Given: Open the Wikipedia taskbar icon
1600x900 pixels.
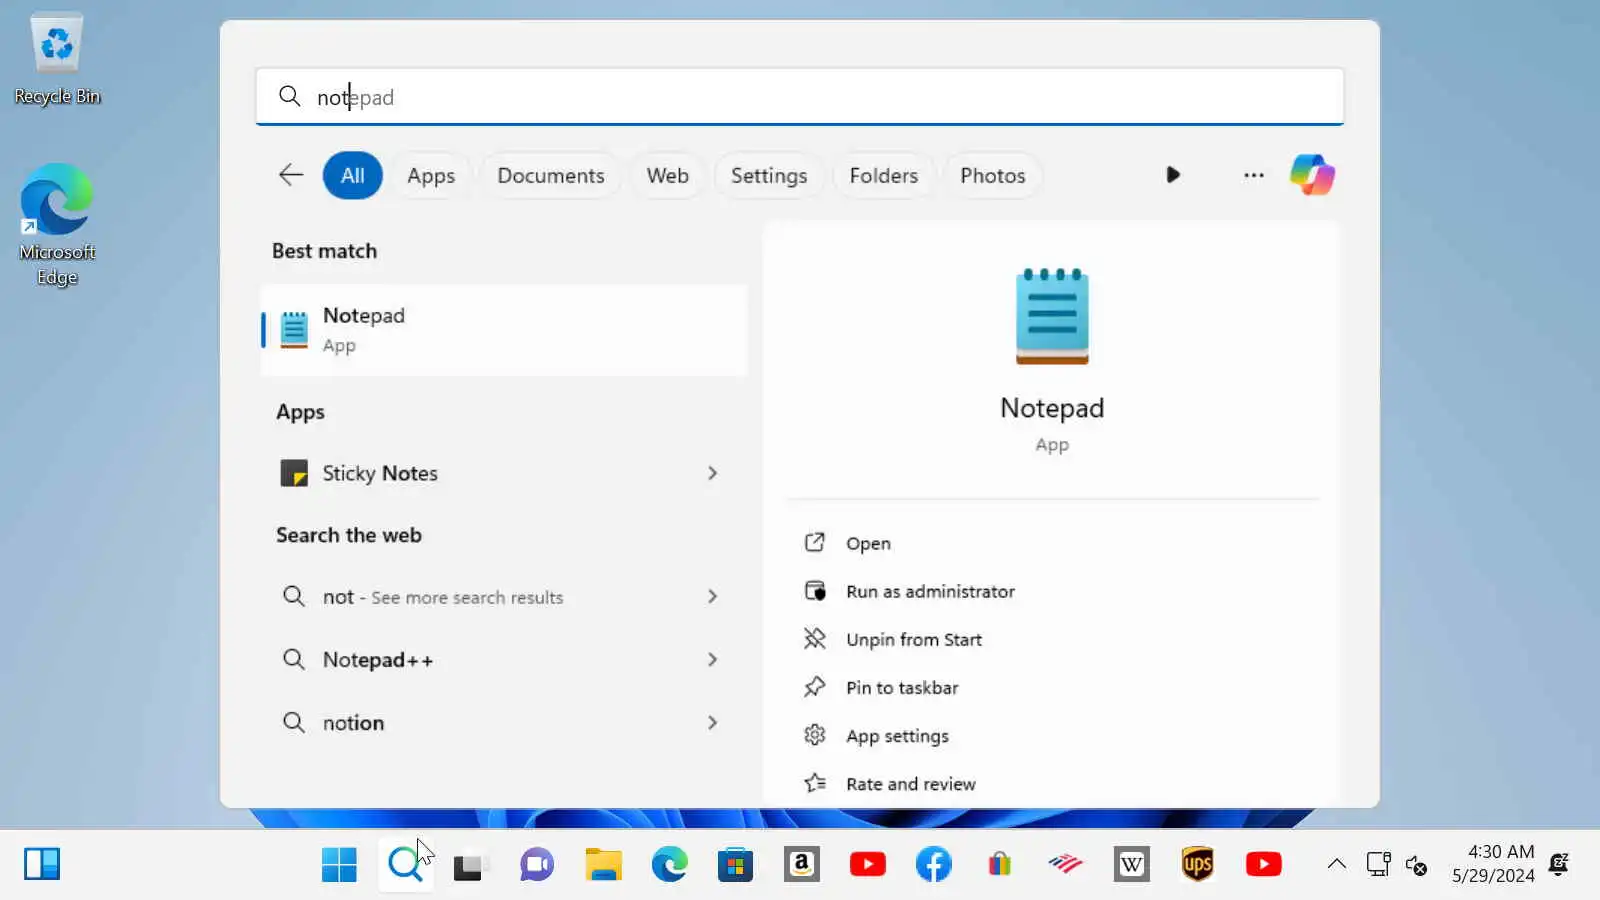Looking at the screenshot, I should click(x=1131, y=864).
